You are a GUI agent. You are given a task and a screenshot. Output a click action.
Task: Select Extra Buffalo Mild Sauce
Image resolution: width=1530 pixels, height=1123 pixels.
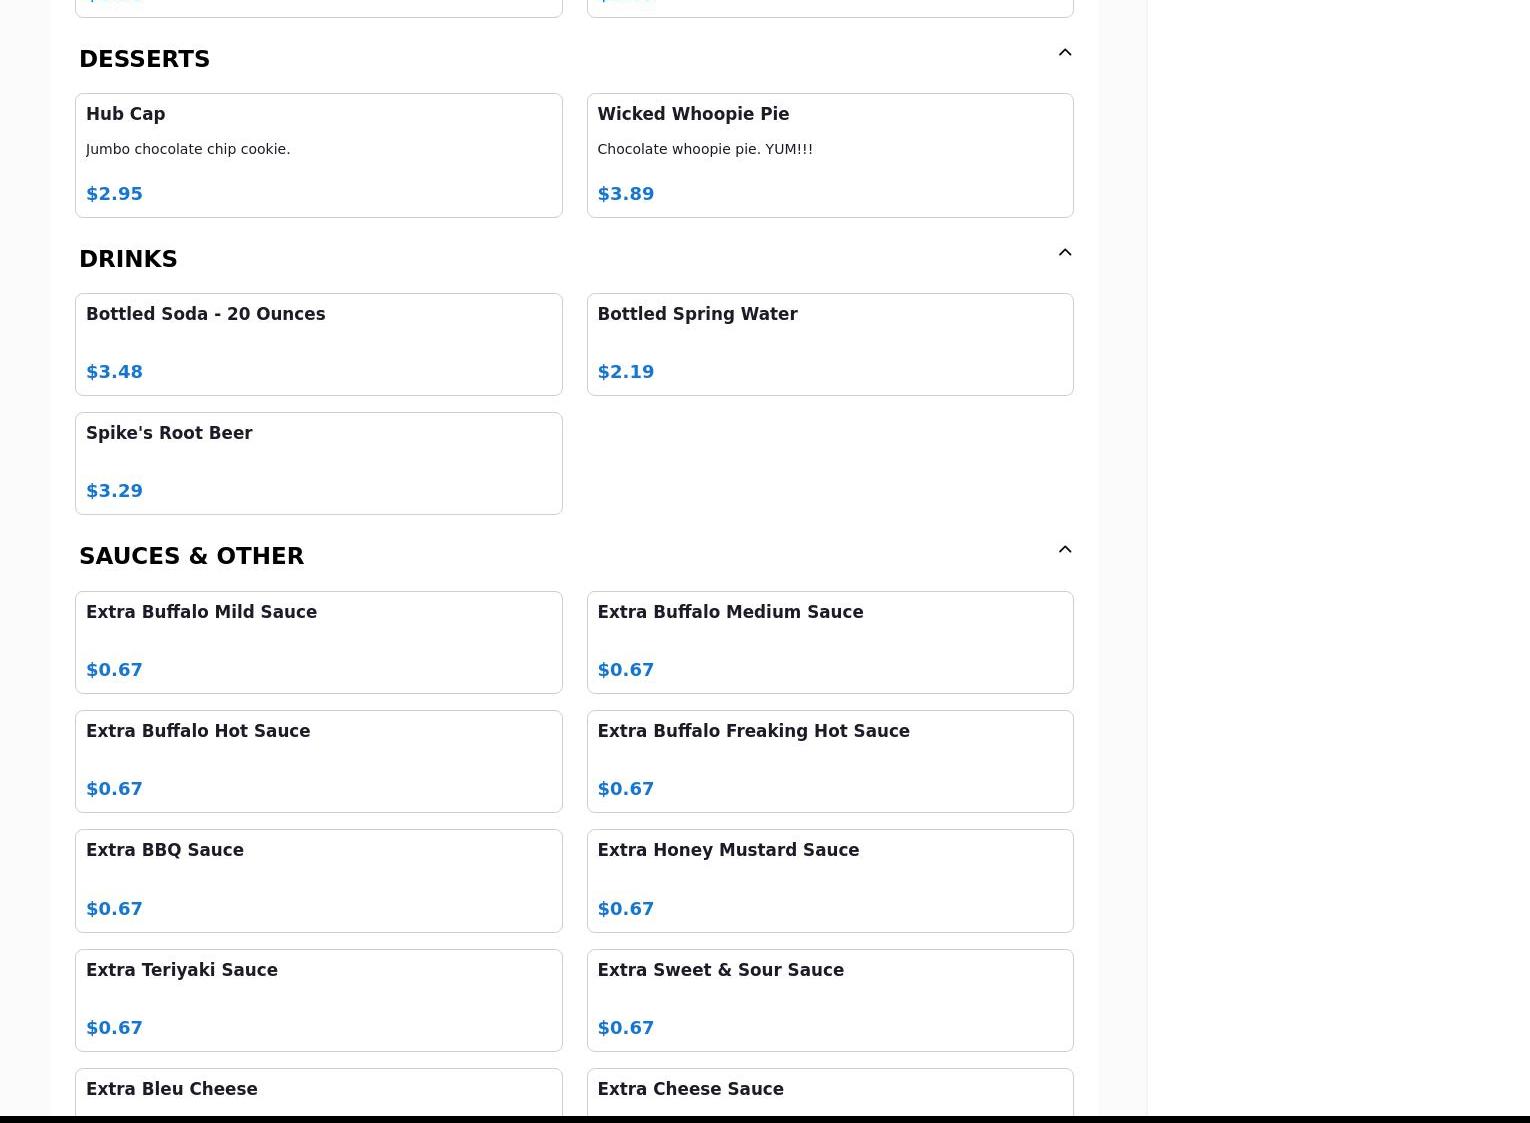tap(318, 642)
